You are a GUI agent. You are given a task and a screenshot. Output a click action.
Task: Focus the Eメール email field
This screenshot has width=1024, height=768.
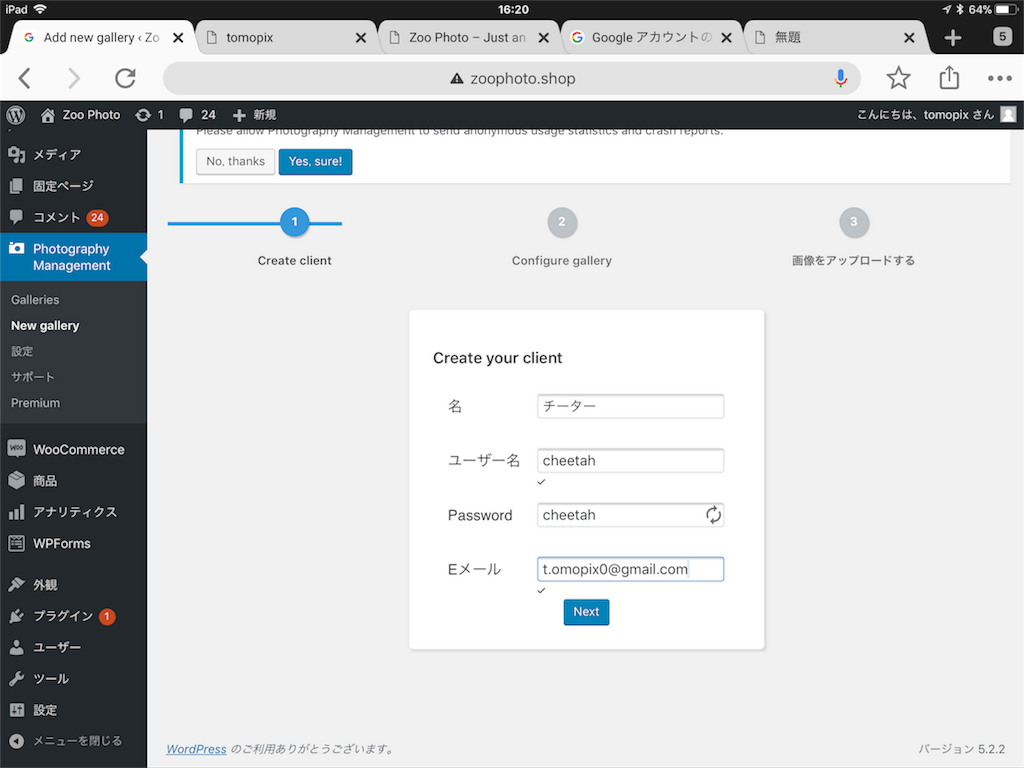click(630, 569)
